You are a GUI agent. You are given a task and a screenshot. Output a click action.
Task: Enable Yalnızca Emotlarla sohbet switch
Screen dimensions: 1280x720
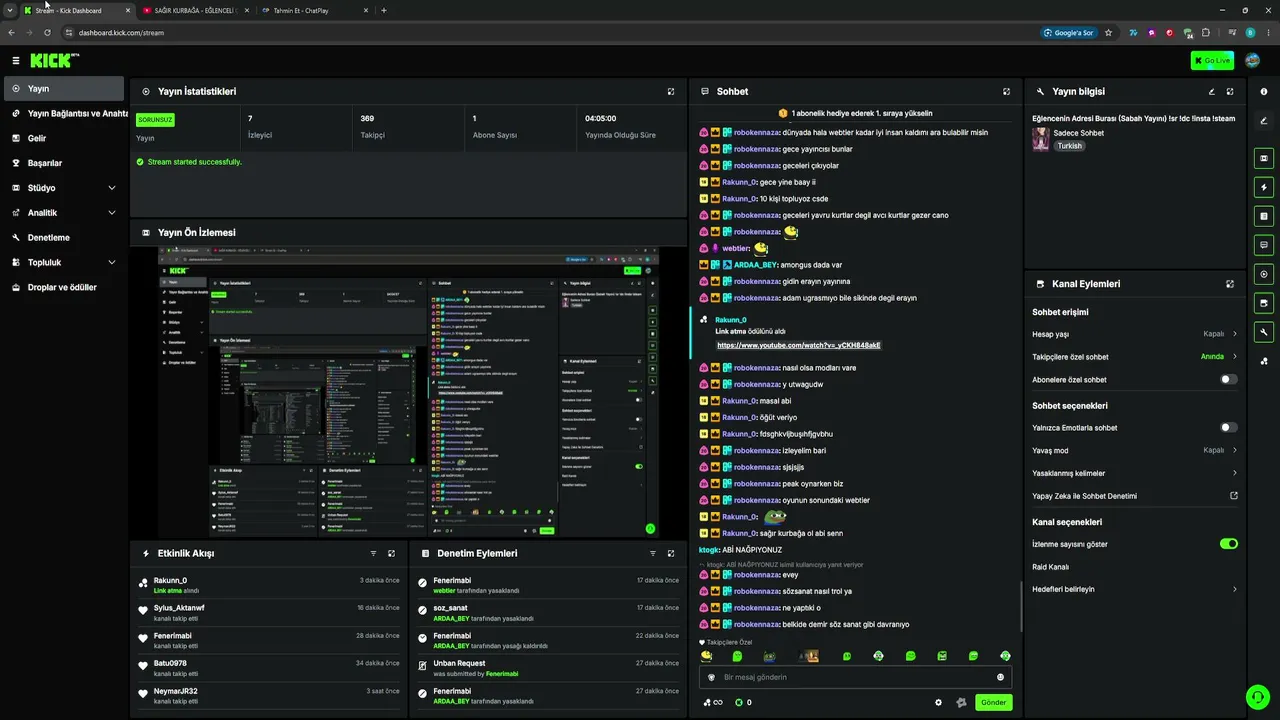tap(1229, 428)
